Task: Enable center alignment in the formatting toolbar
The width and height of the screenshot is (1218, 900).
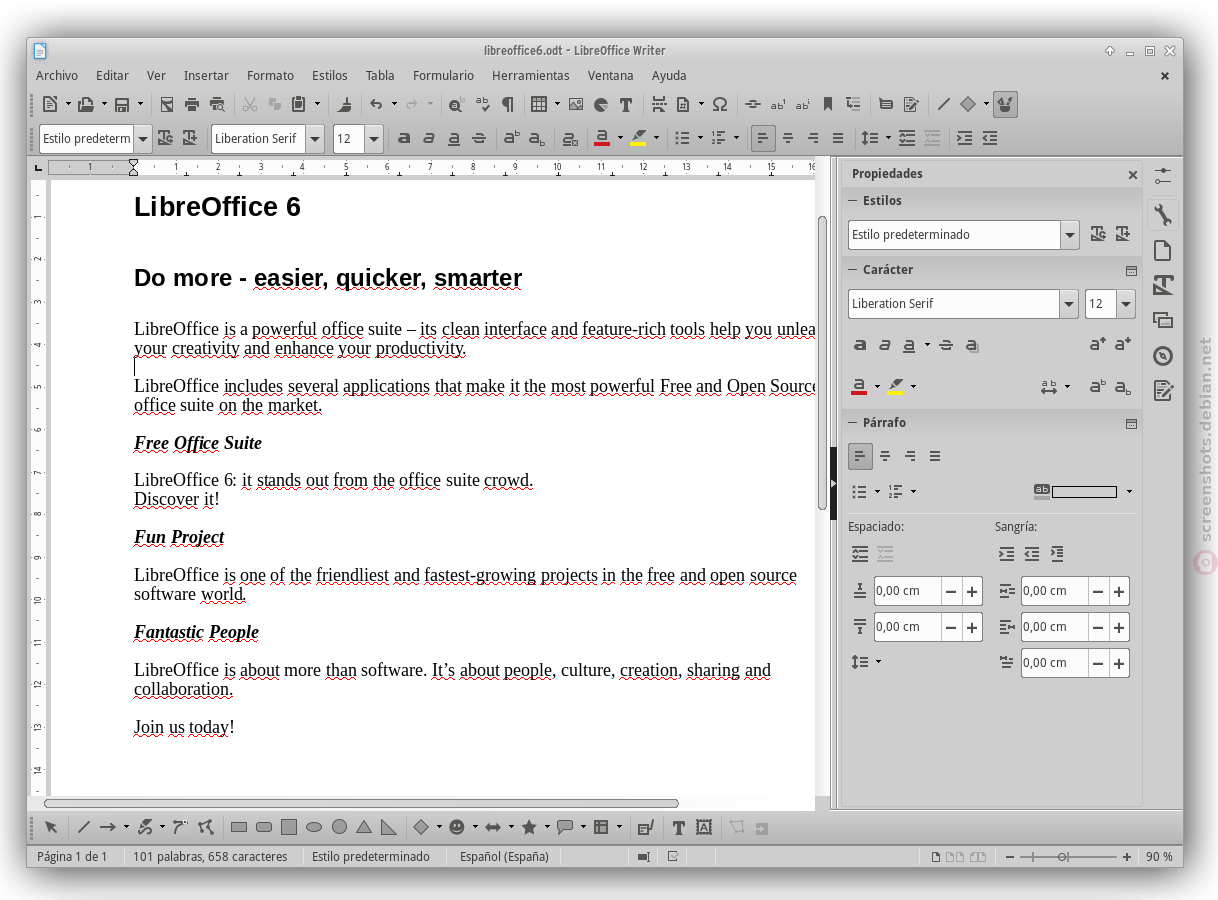Action: 788,138
